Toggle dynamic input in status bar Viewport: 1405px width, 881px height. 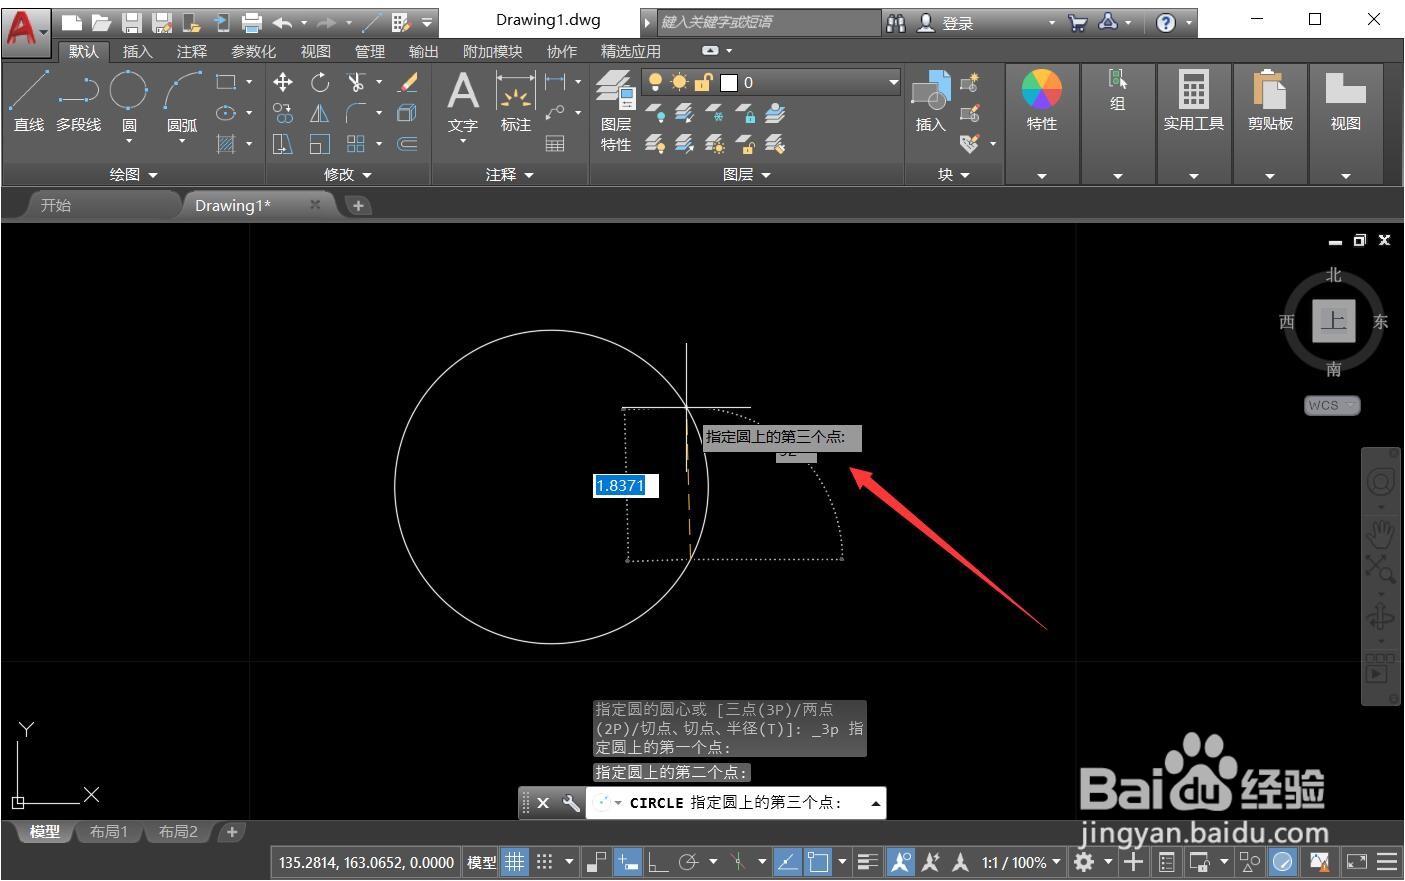[x=628, y=862]
